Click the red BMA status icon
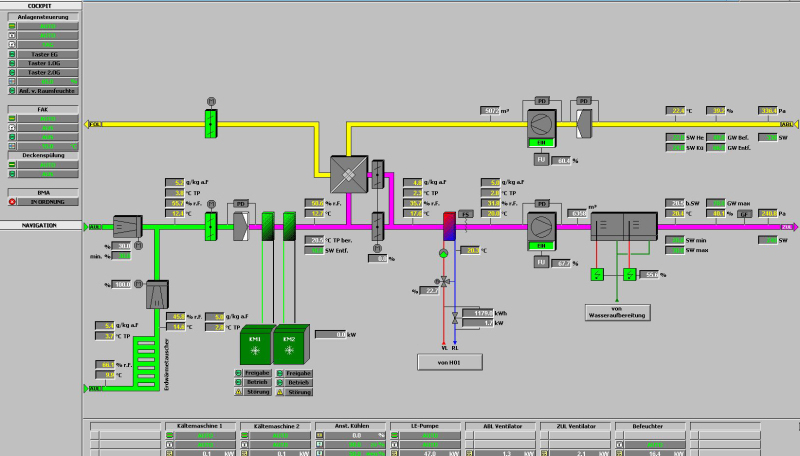 (x=12, y=202)
